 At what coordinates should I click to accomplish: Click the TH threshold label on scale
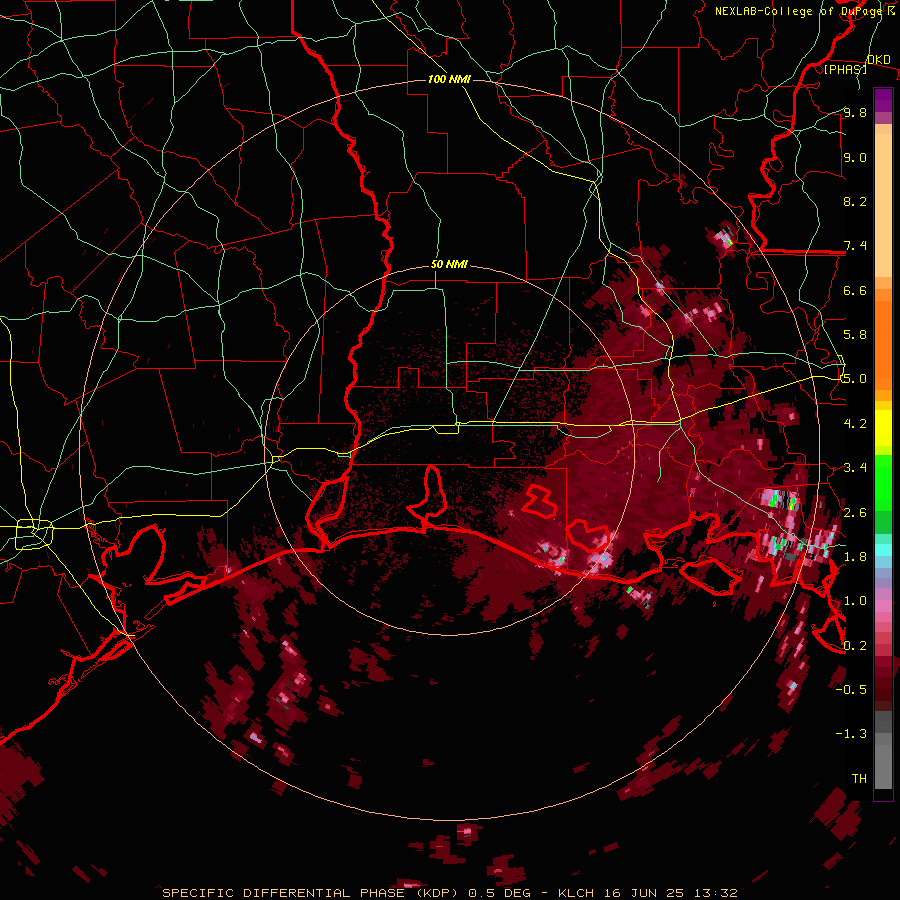click(859, 778)
